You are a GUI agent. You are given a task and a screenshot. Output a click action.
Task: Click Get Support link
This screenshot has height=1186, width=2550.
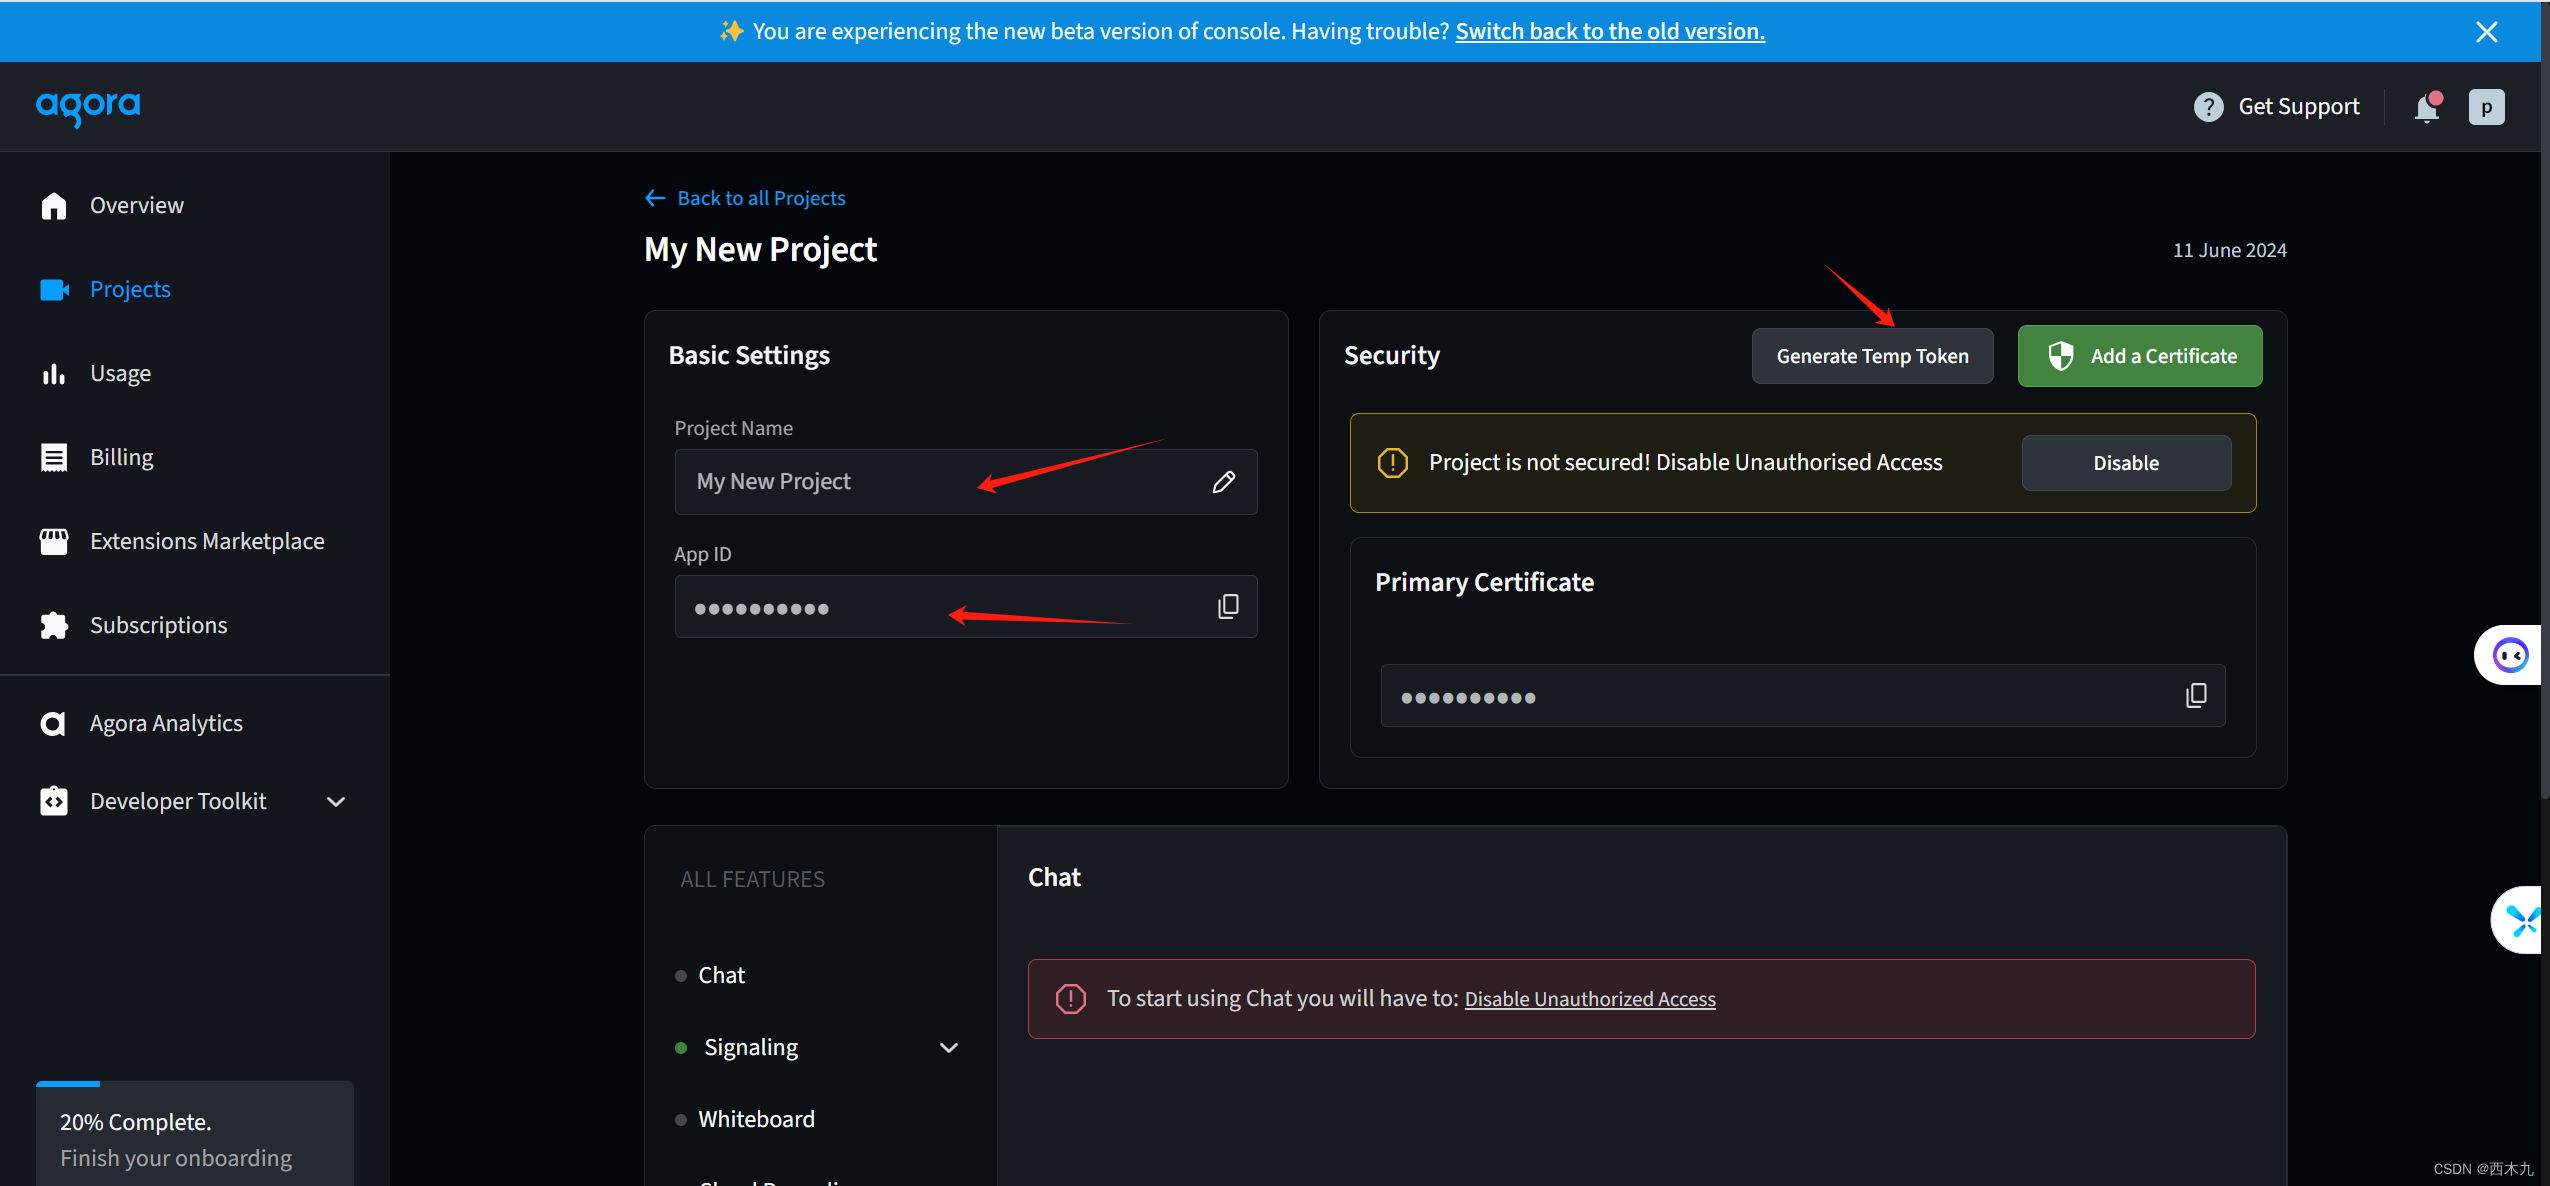(2298, 106)
